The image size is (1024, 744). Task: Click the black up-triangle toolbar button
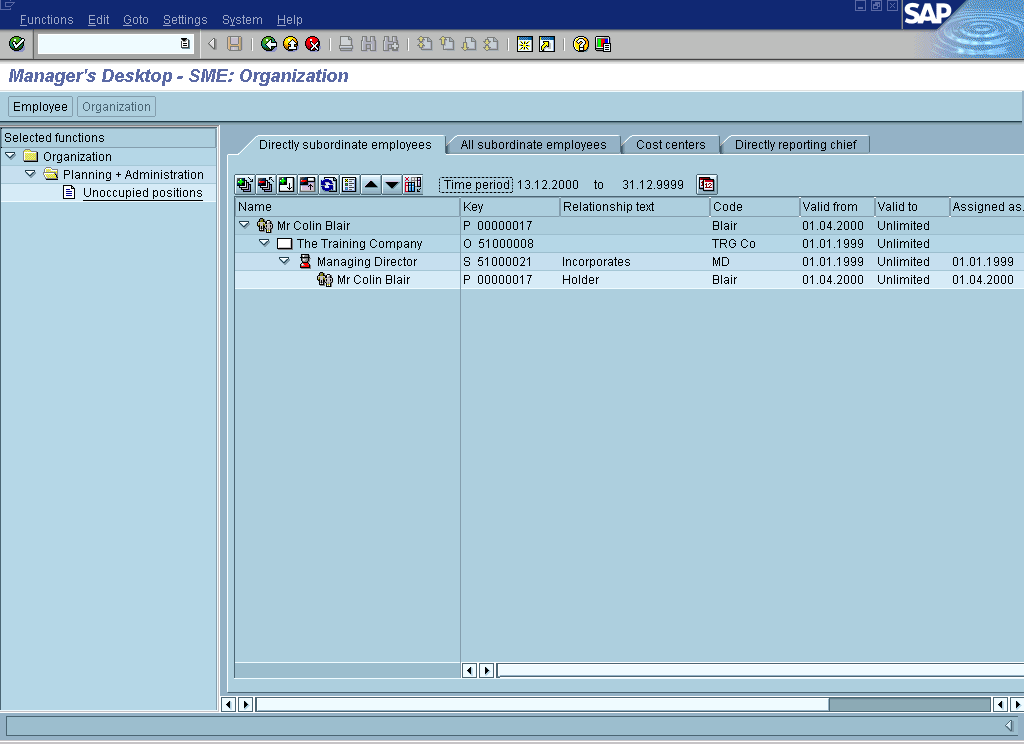click(x=371, y=184)
